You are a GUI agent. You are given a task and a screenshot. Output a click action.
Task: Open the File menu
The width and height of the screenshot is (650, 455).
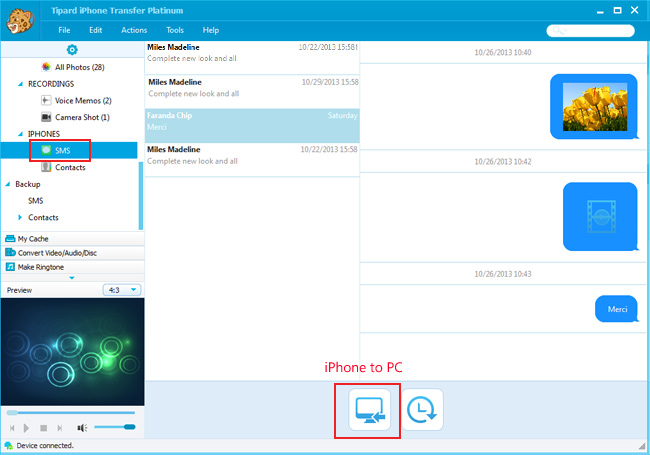64,30
